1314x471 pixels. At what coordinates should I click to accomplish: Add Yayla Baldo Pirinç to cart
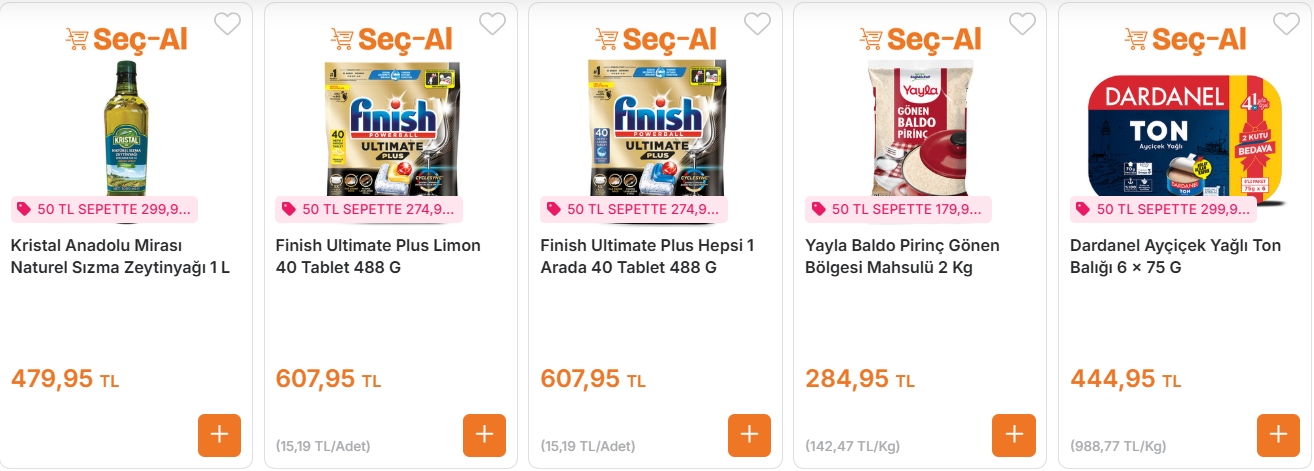coord(1013,435)
